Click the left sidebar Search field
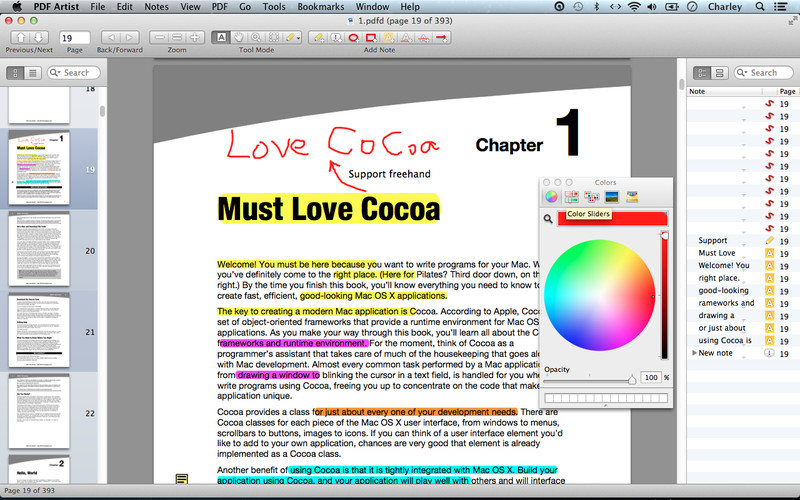The height and width of the screenshot is (500, 800). (x=74, y=72)
